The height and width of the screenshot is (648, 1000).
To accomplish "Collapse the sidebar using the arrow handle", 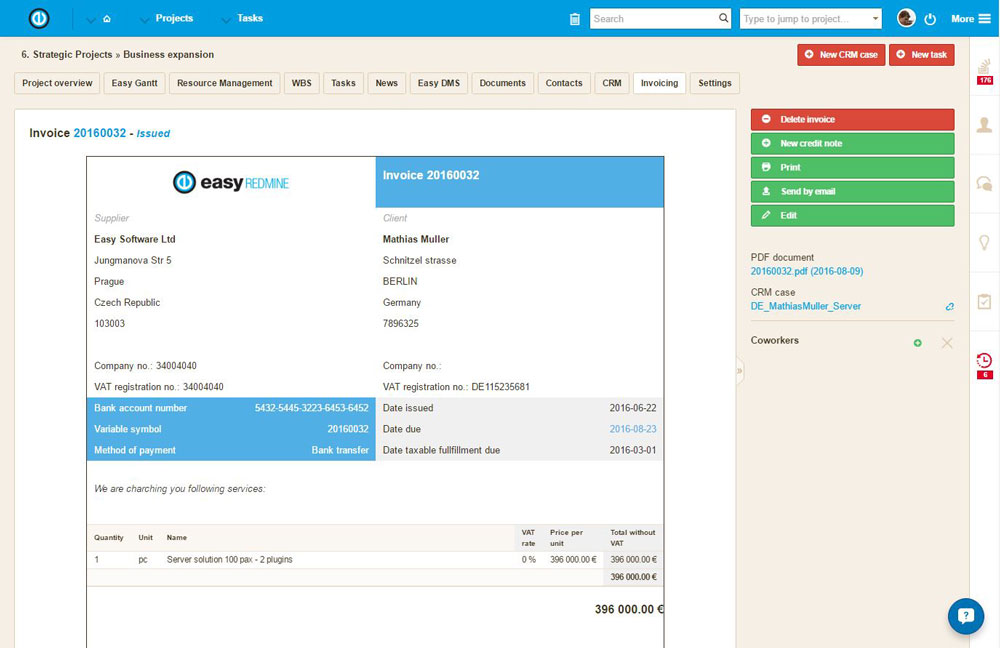I will click(740, 370).
